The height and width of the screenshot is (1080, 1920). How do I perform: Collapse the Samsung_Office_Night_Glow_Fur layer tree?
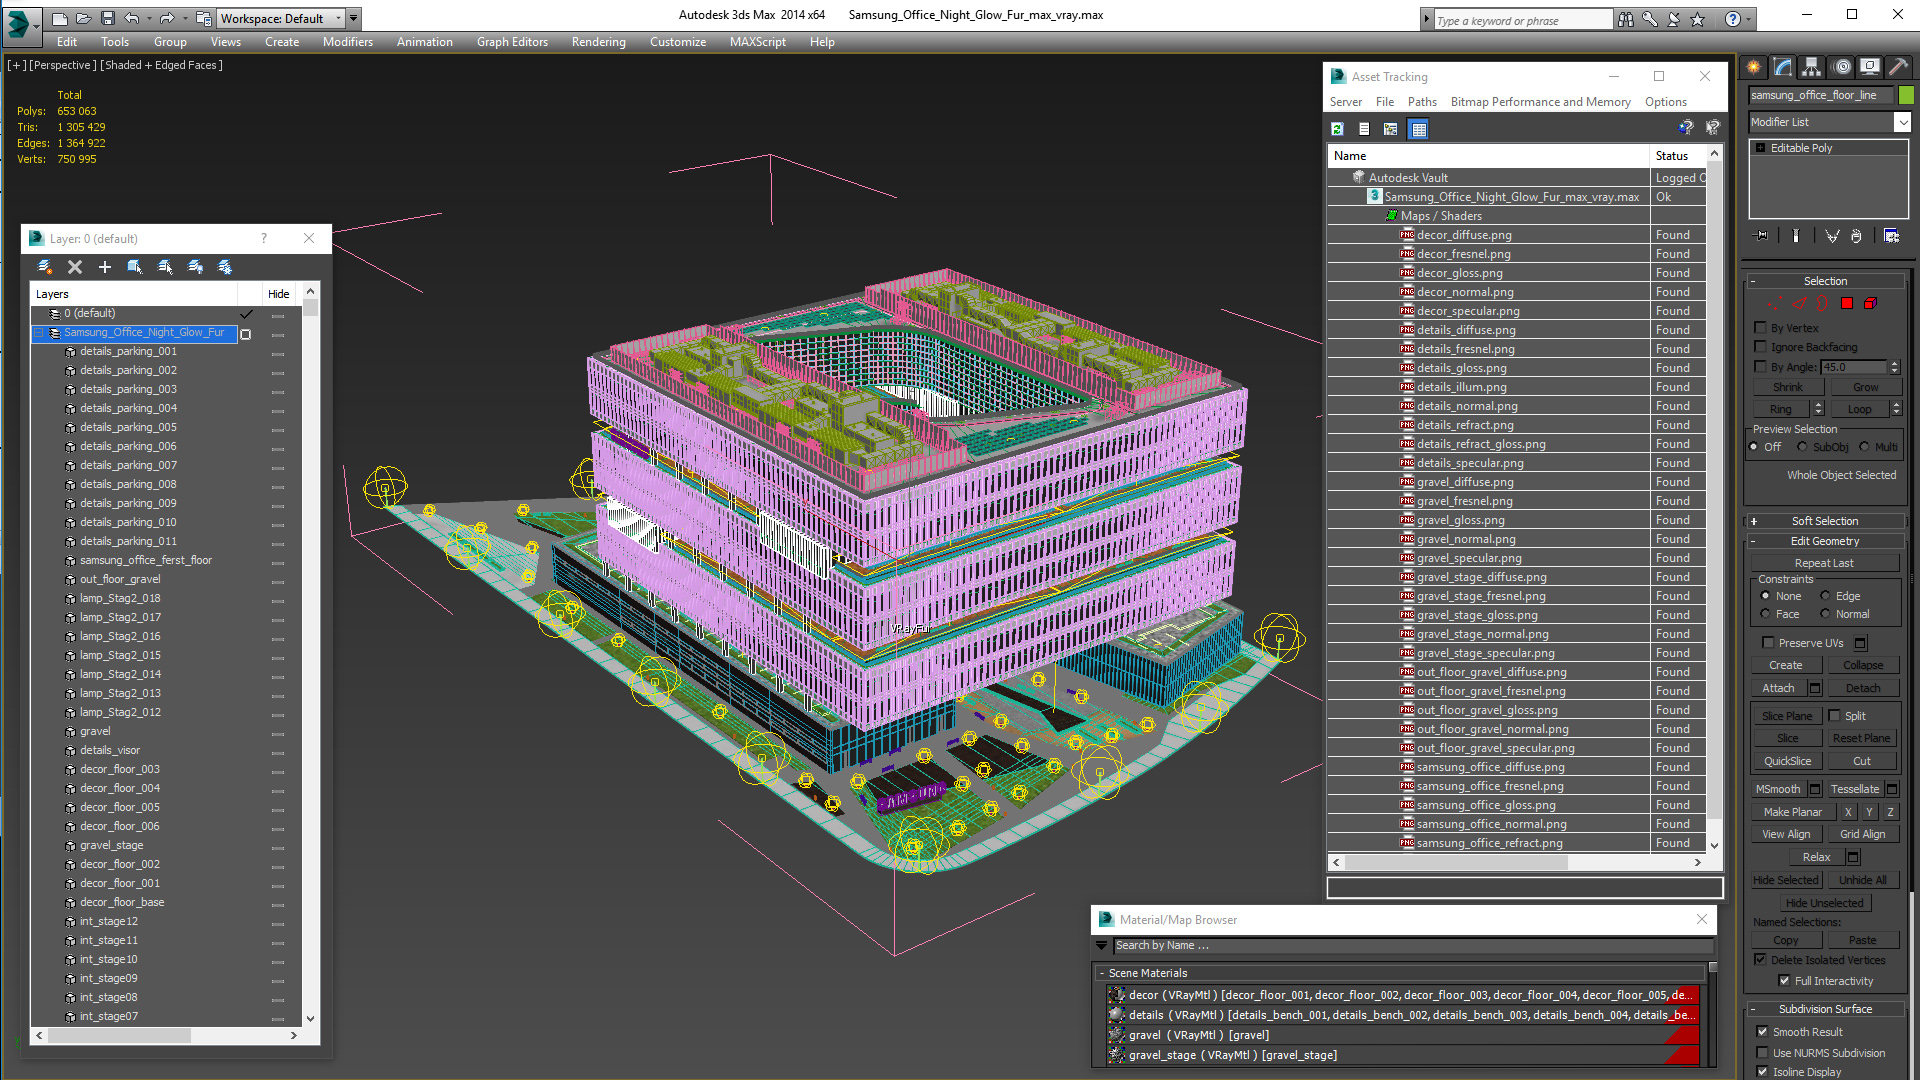tap(40, 333)
